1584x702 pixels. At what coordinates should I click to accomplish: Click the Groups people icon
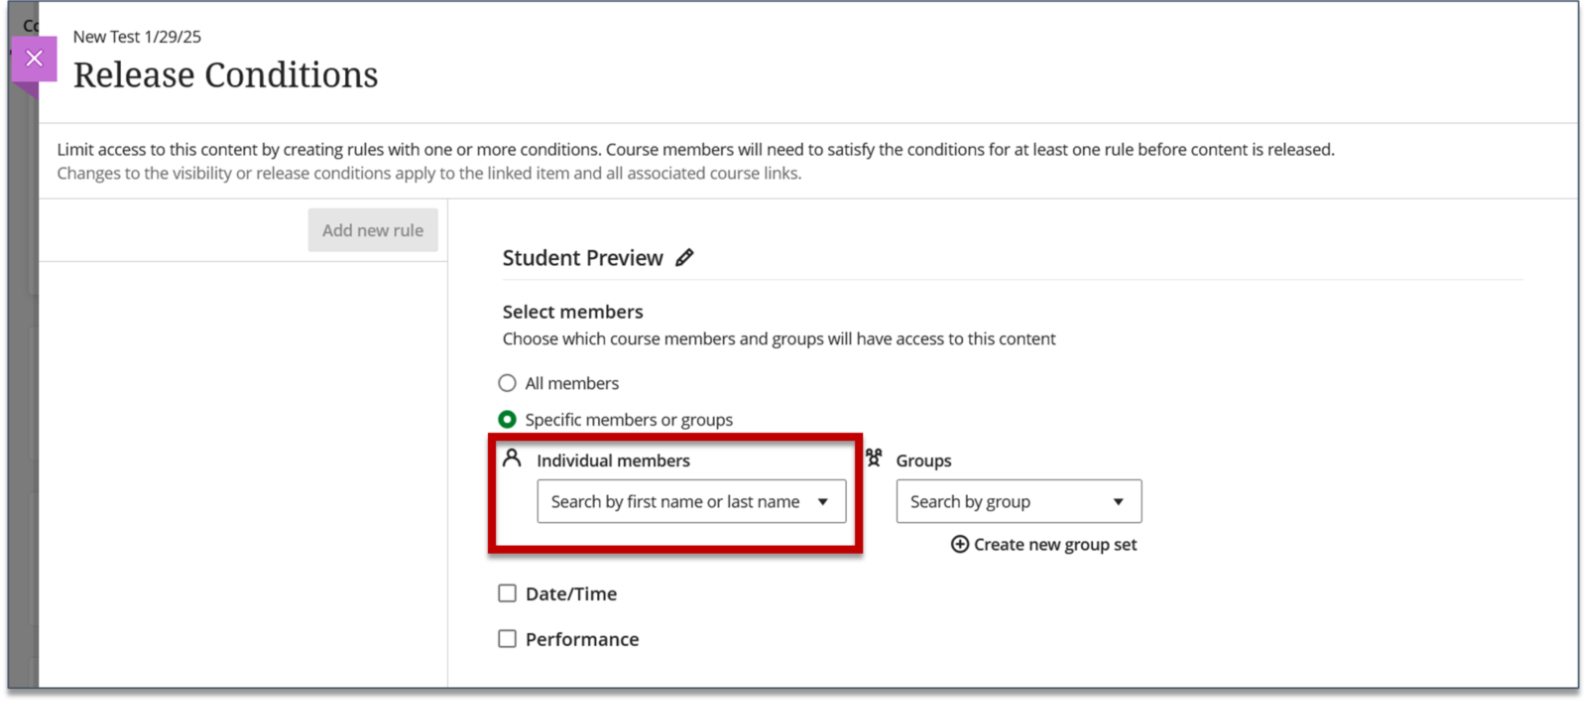click(x=874, y=458)
